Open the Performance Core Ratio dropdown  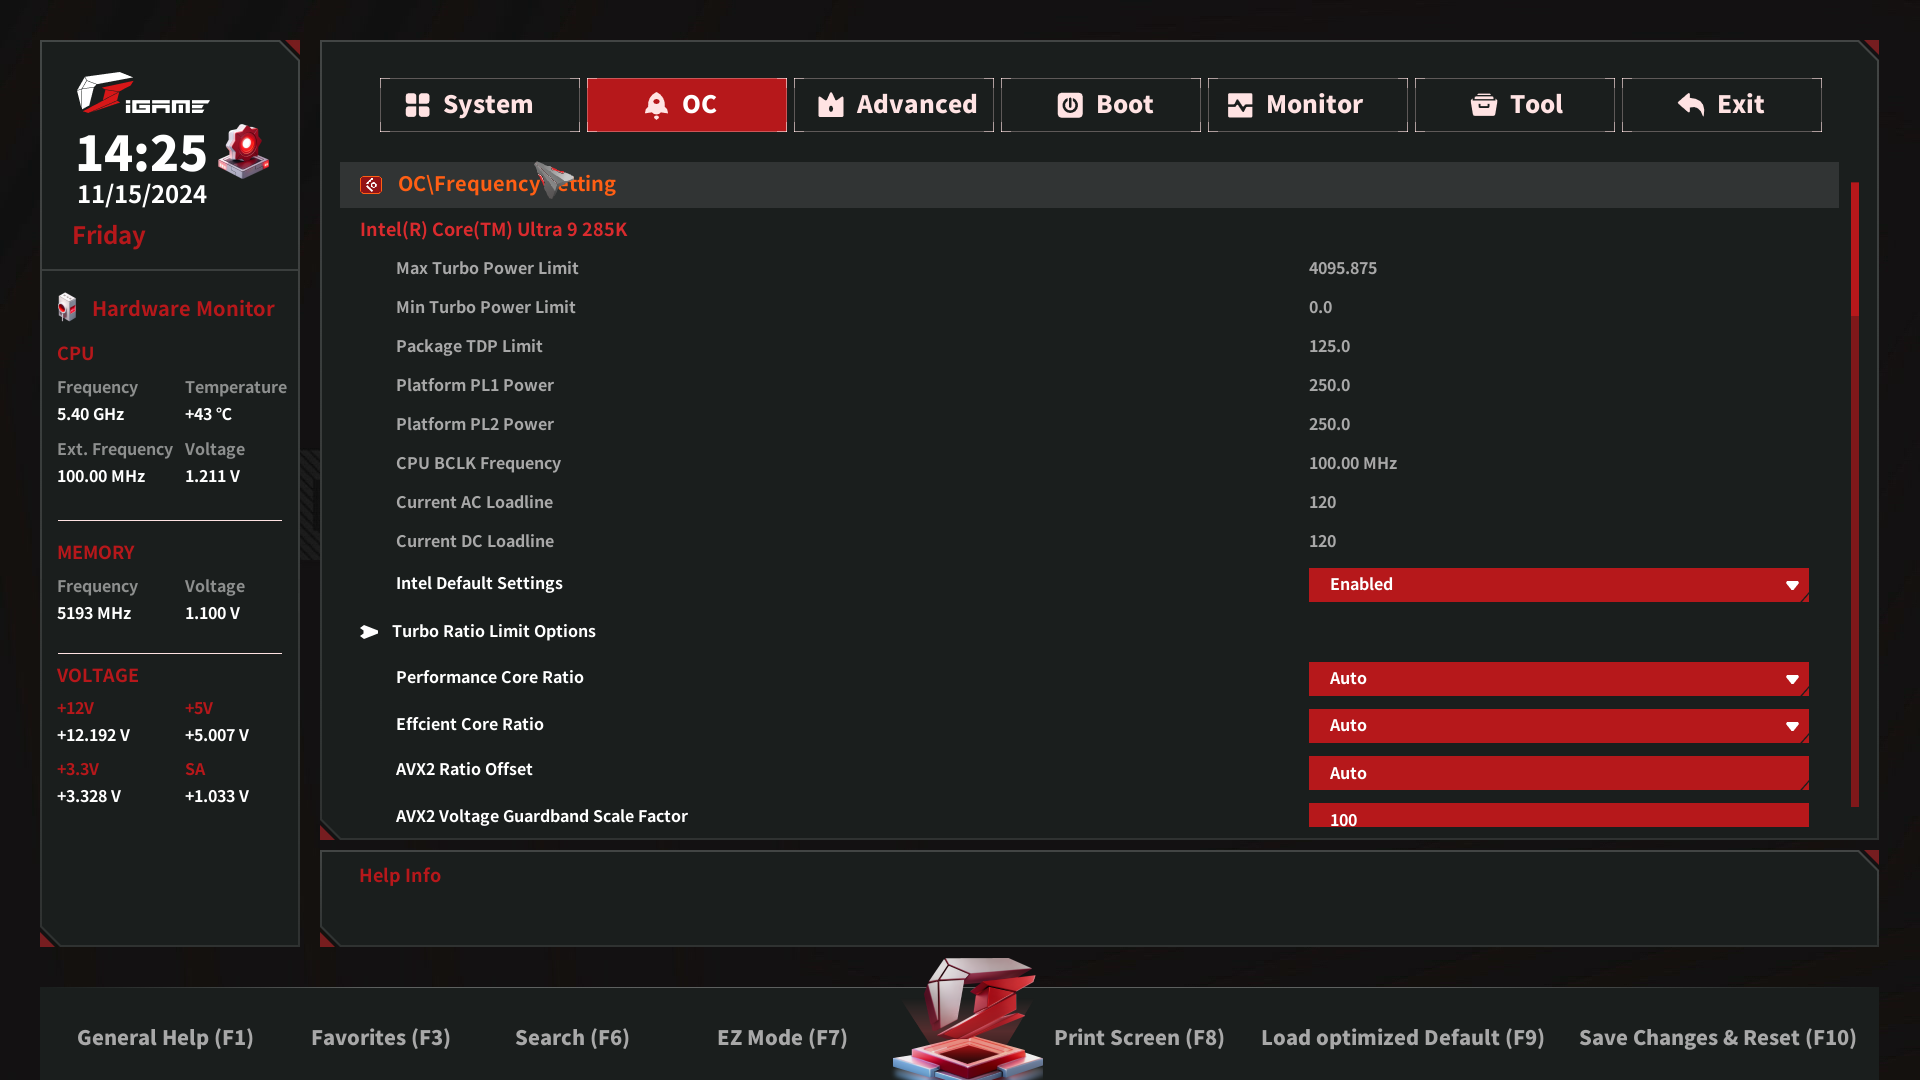[x=1557, y=679]
